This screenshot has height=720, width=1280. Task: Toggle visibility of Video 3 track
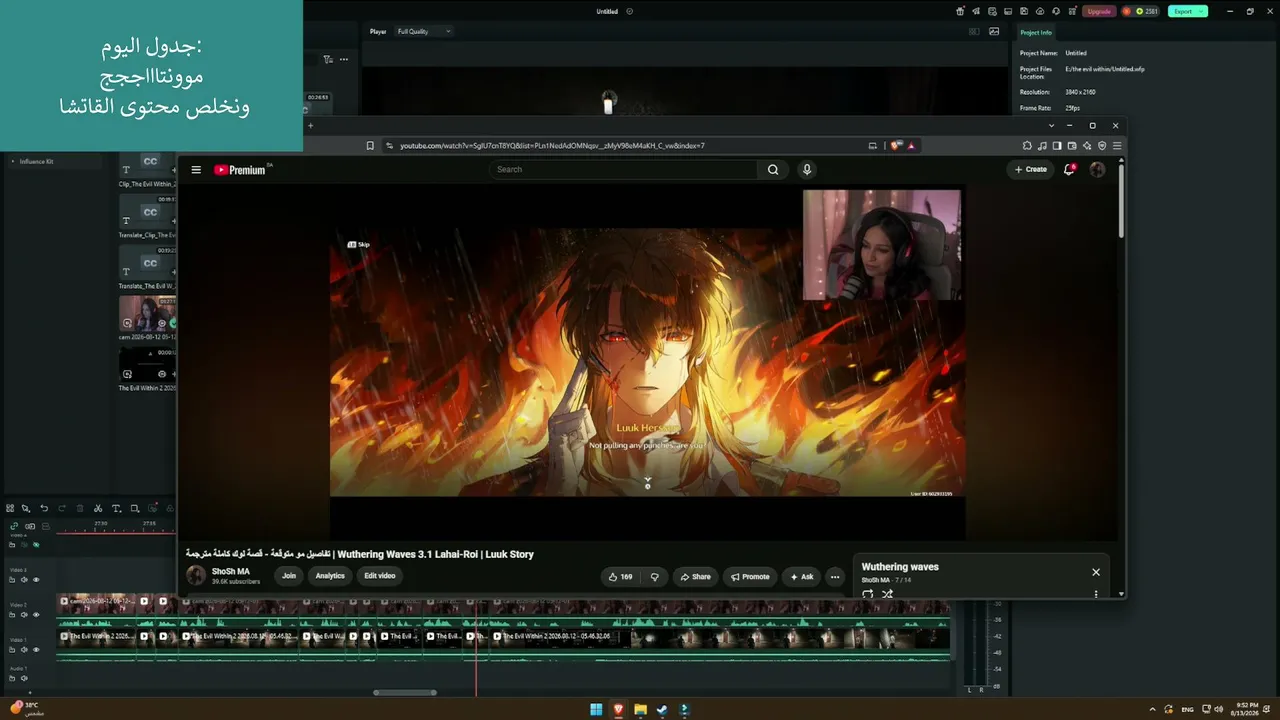coord(36,580)
